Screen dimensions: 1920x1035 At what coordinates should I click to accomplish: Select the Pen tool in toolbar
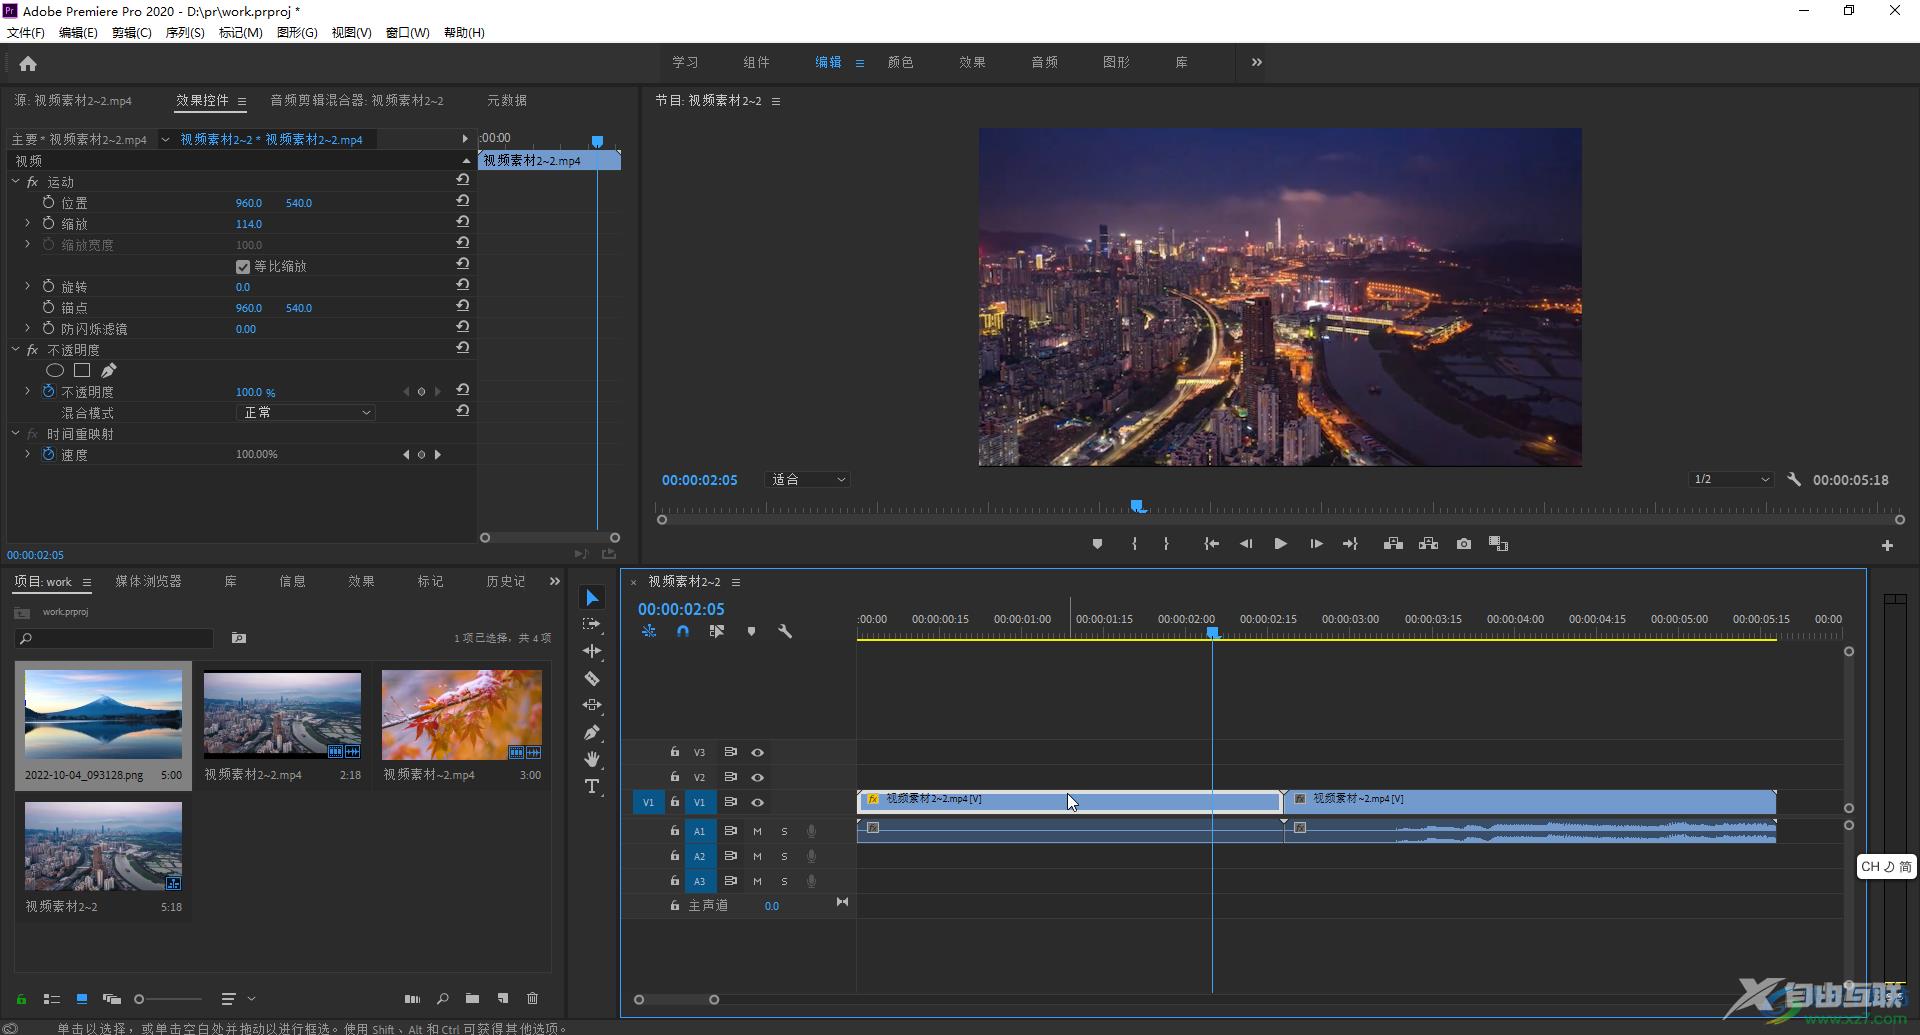[592, 732]
